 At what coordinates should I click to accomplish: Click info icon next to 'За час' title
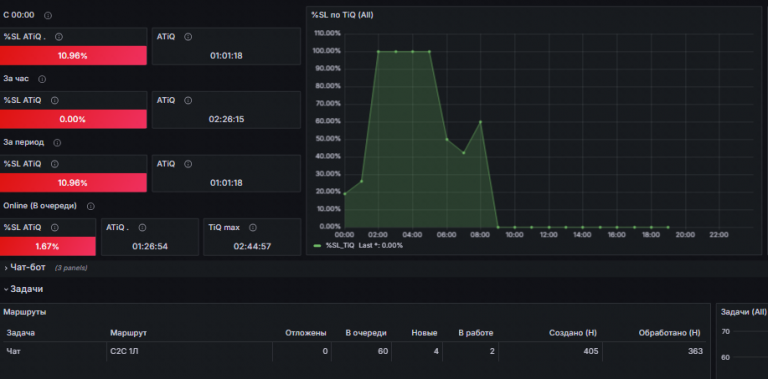(42, 79)
